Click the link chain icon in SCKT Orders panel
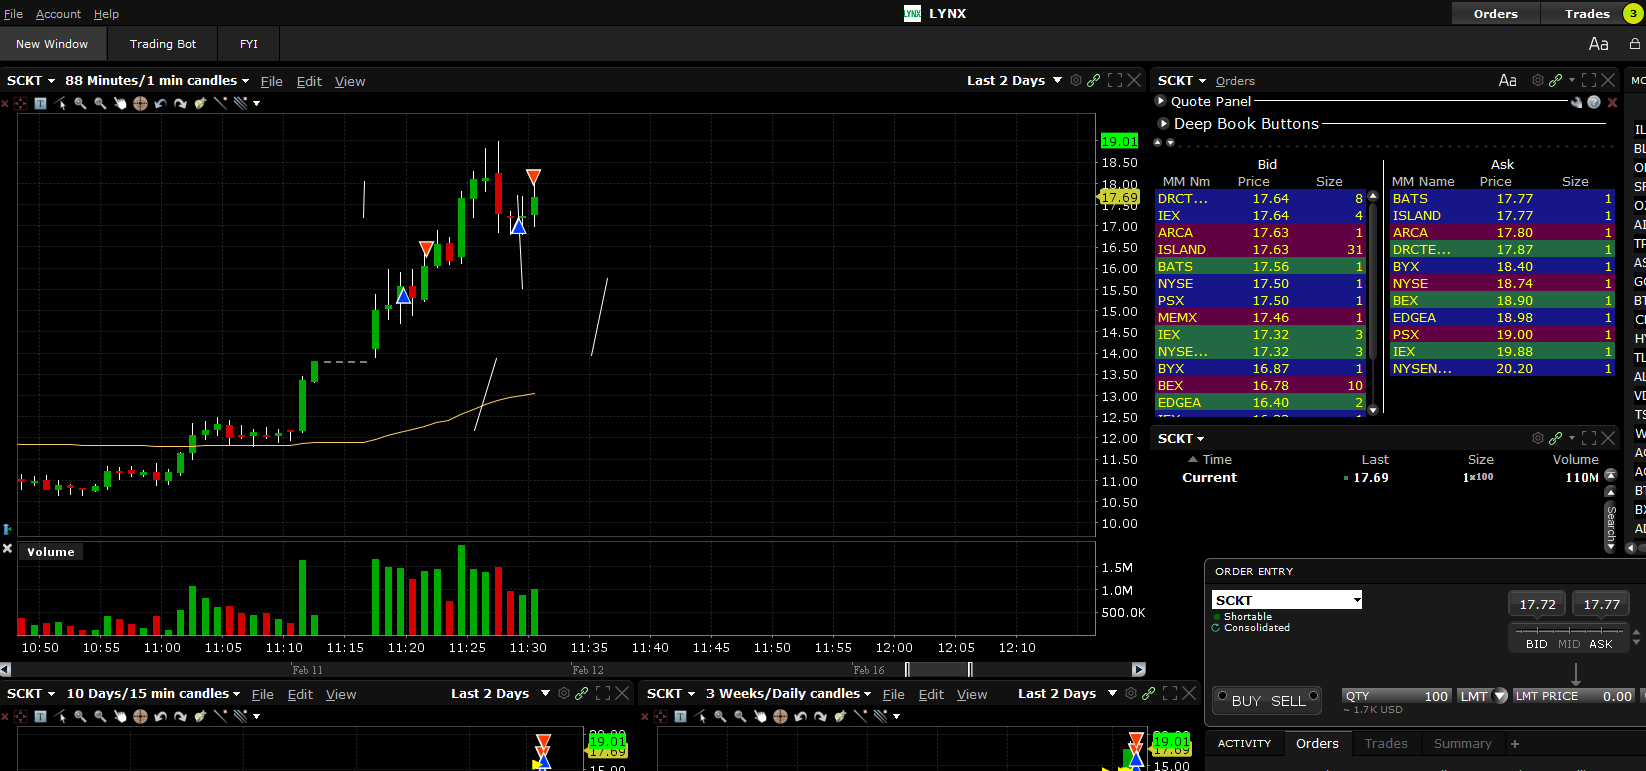The image size is (1646, 771). pyautogui.click(x=1556, y=80)
